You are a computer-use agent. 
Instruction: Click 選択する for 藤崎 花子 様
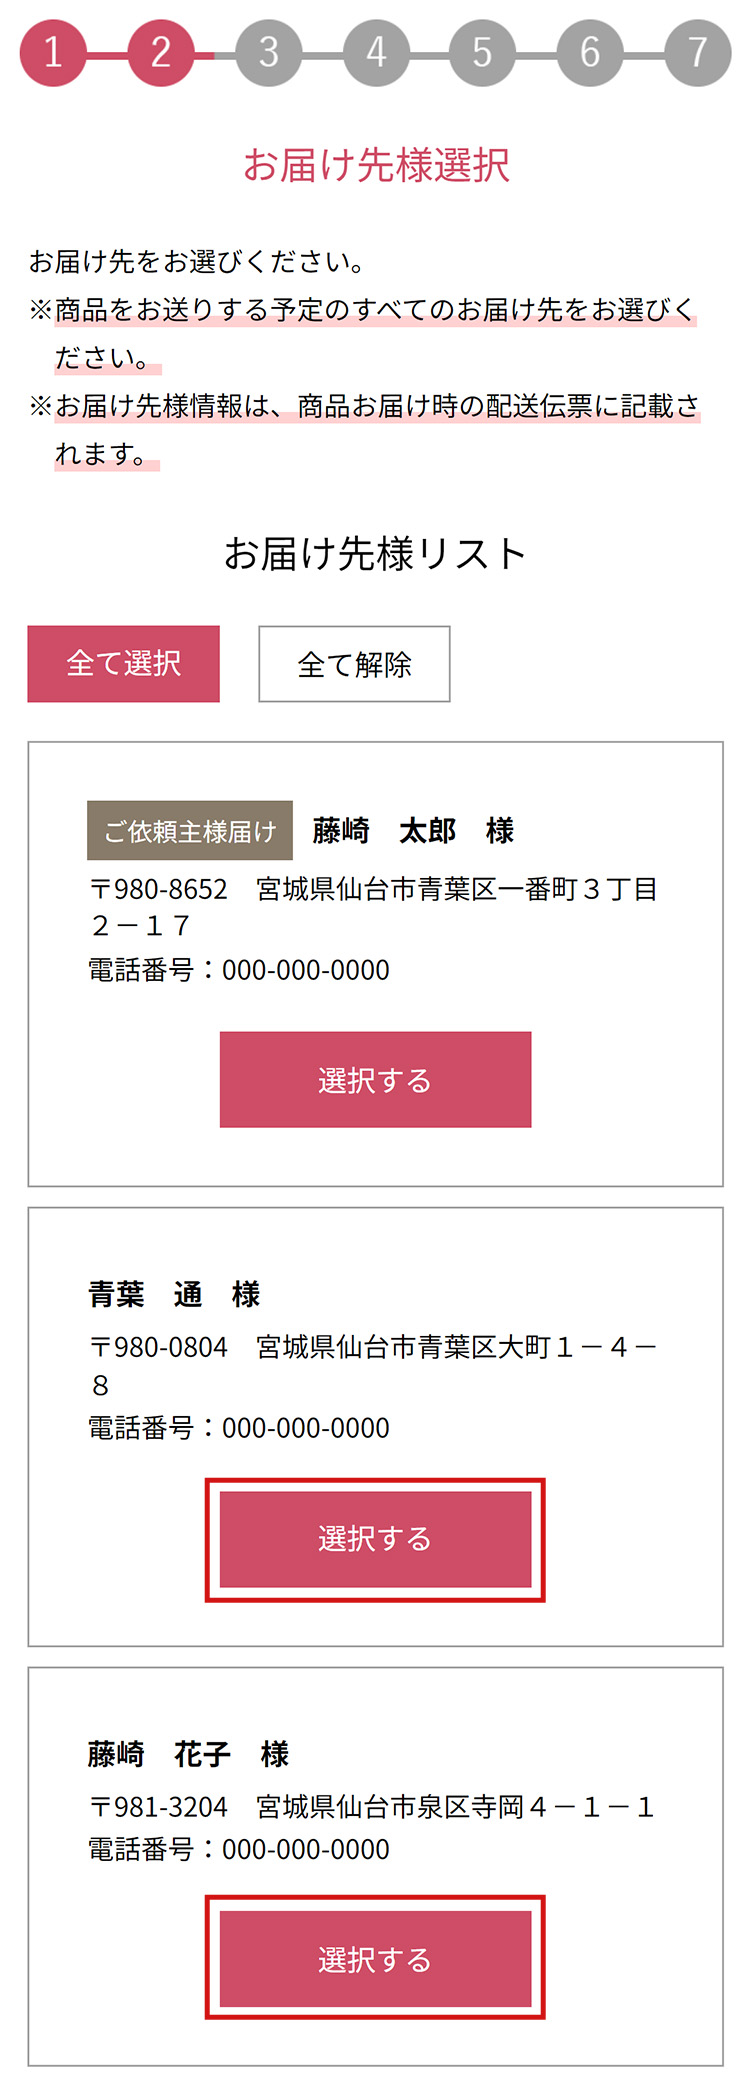(x=375, y=1959)
